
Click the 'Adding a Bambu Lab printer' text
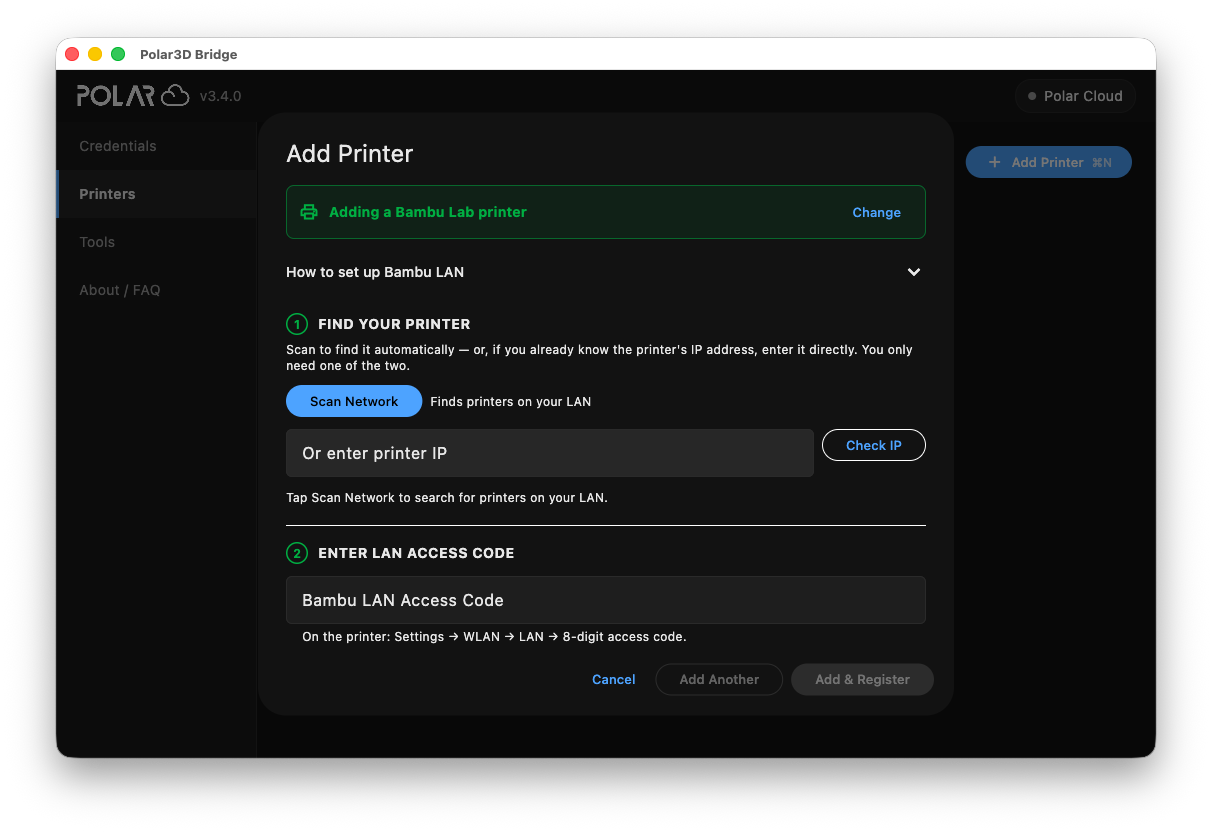[x=428, y=212]
